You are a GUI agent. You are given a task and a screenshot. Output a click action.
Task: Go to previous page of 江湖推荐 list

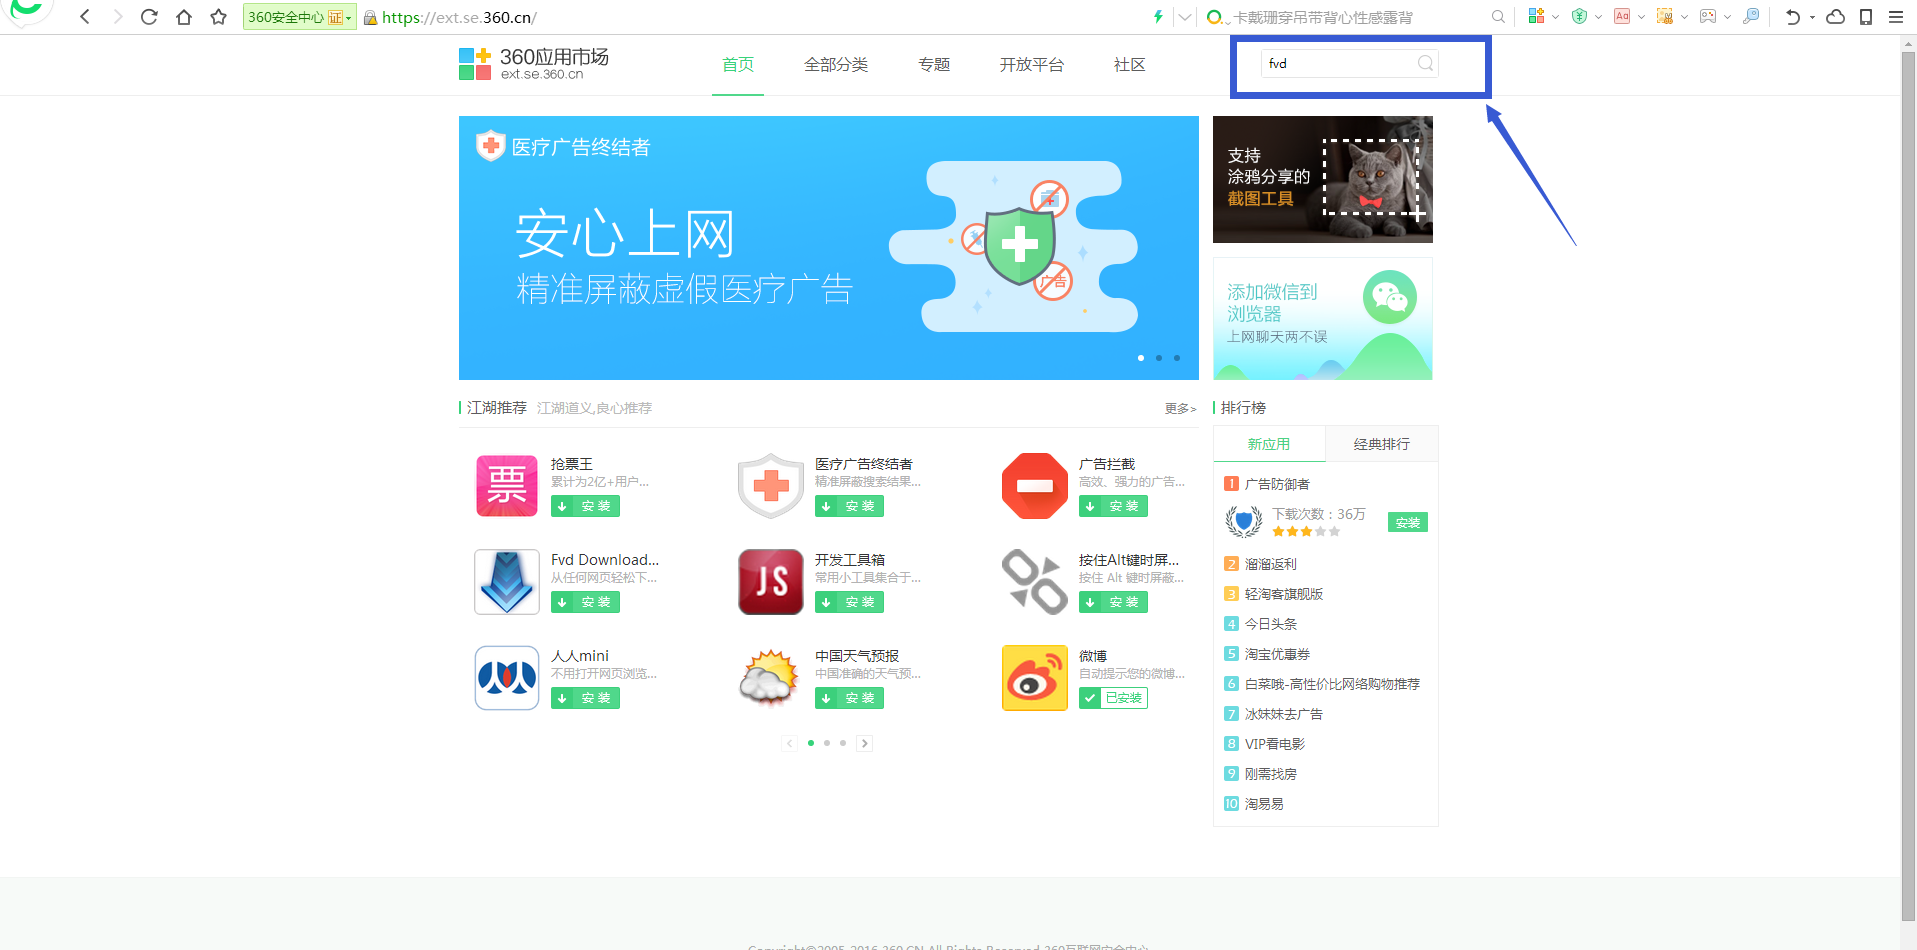[789, 743]
